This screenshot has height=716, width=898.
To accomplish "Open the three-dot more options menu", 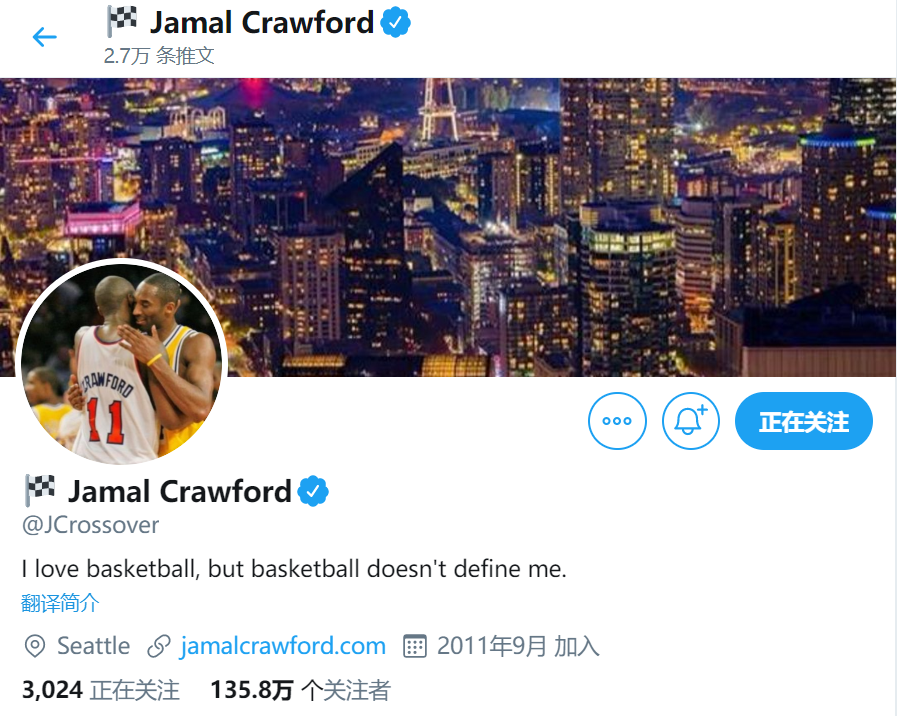I will [617, 421].
